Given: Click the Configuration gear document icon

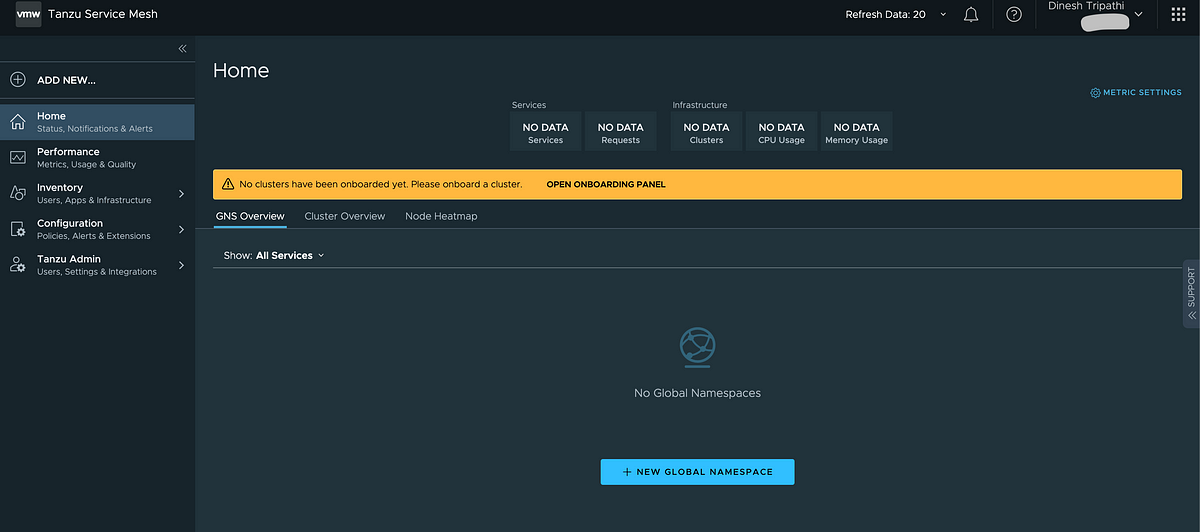Looking at the screenshot, I should coord(18,229).
